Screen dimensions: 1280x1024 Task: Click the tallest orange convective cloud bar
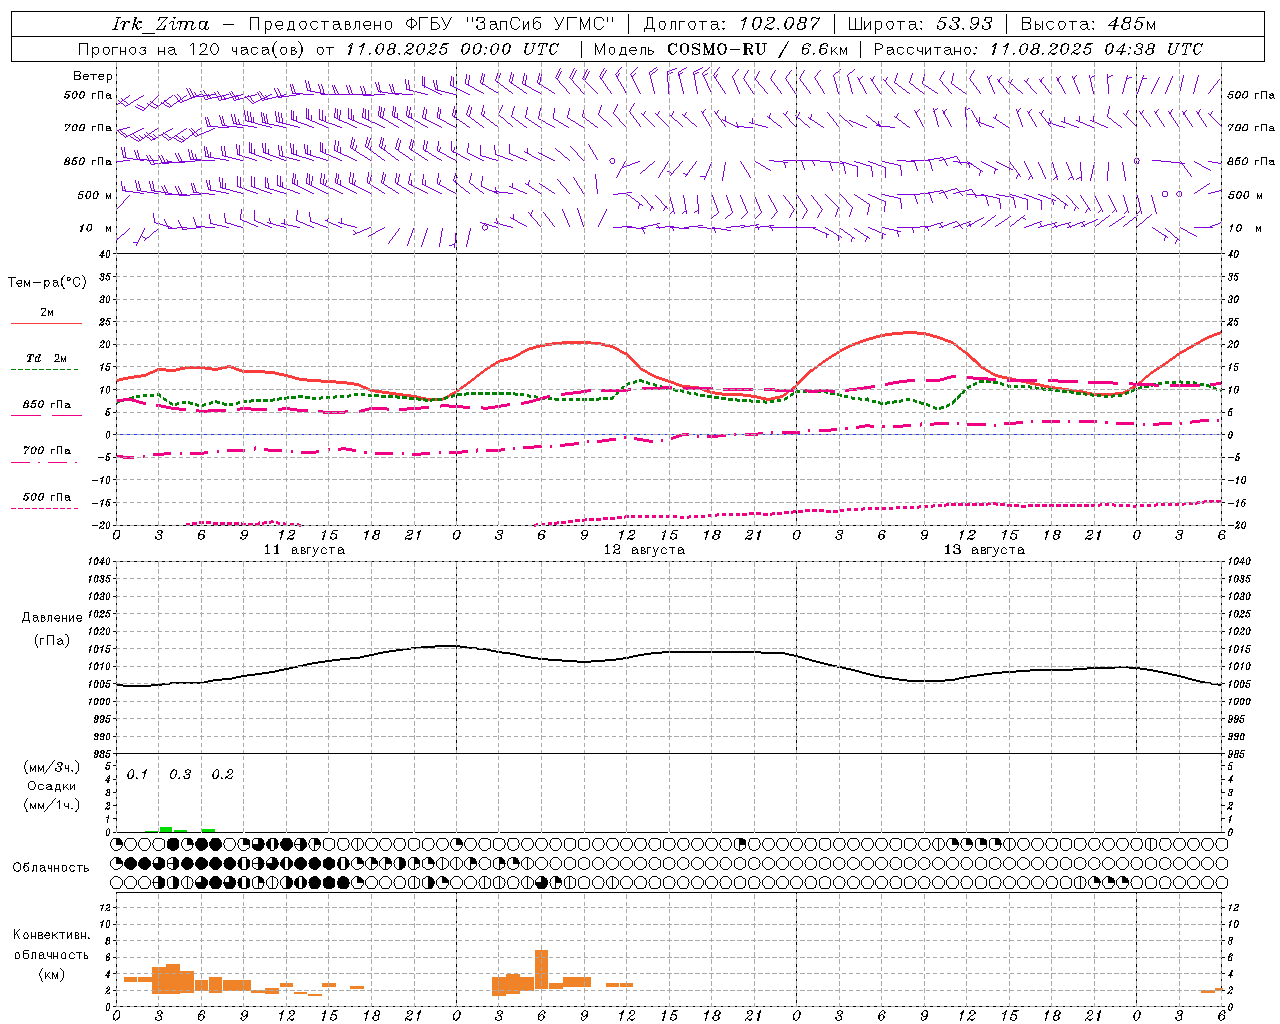(x=541, y=970)
